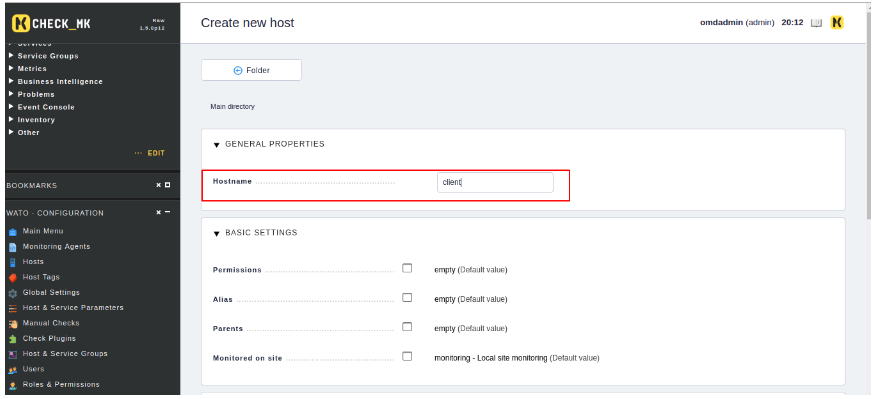Click the Monitoring Agents icon
Screen dimensions: 878x399
(13, 247)
